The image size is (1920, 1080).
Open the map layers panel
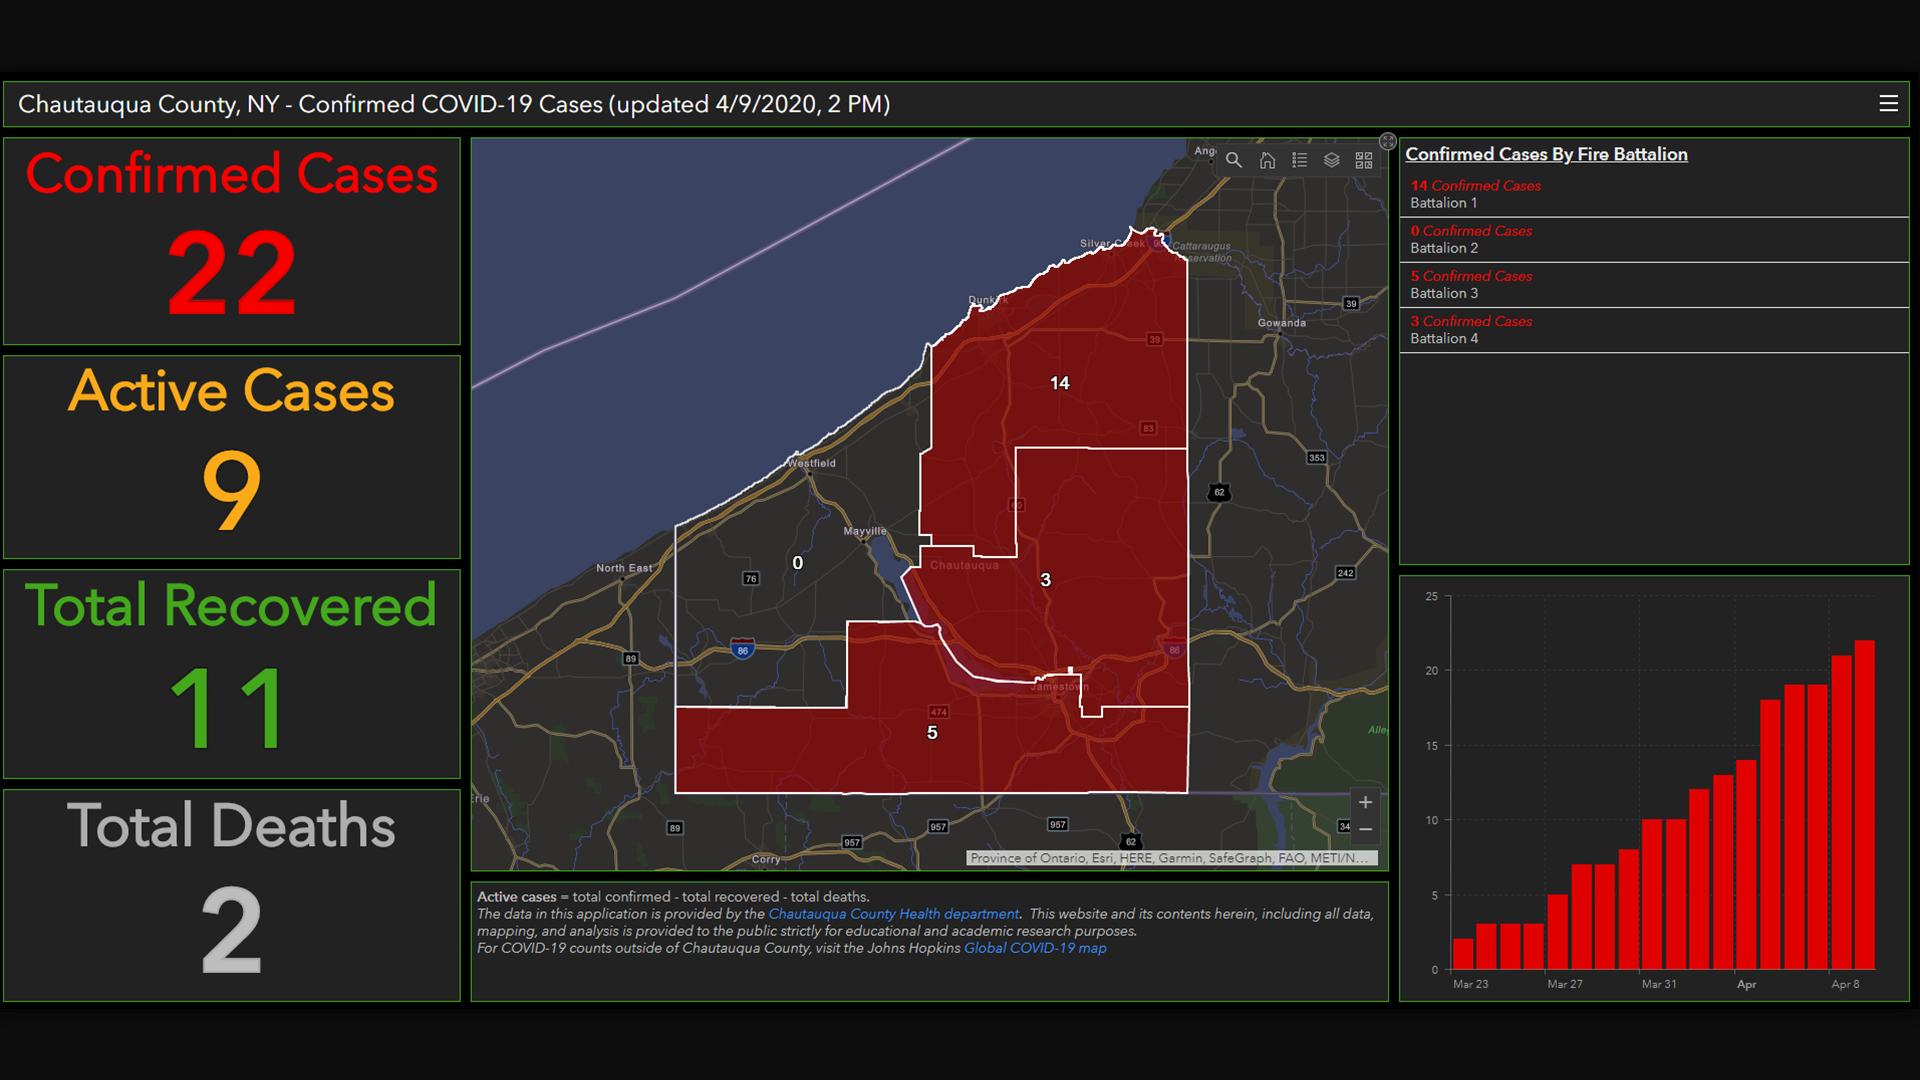(x=1332, y=160)
